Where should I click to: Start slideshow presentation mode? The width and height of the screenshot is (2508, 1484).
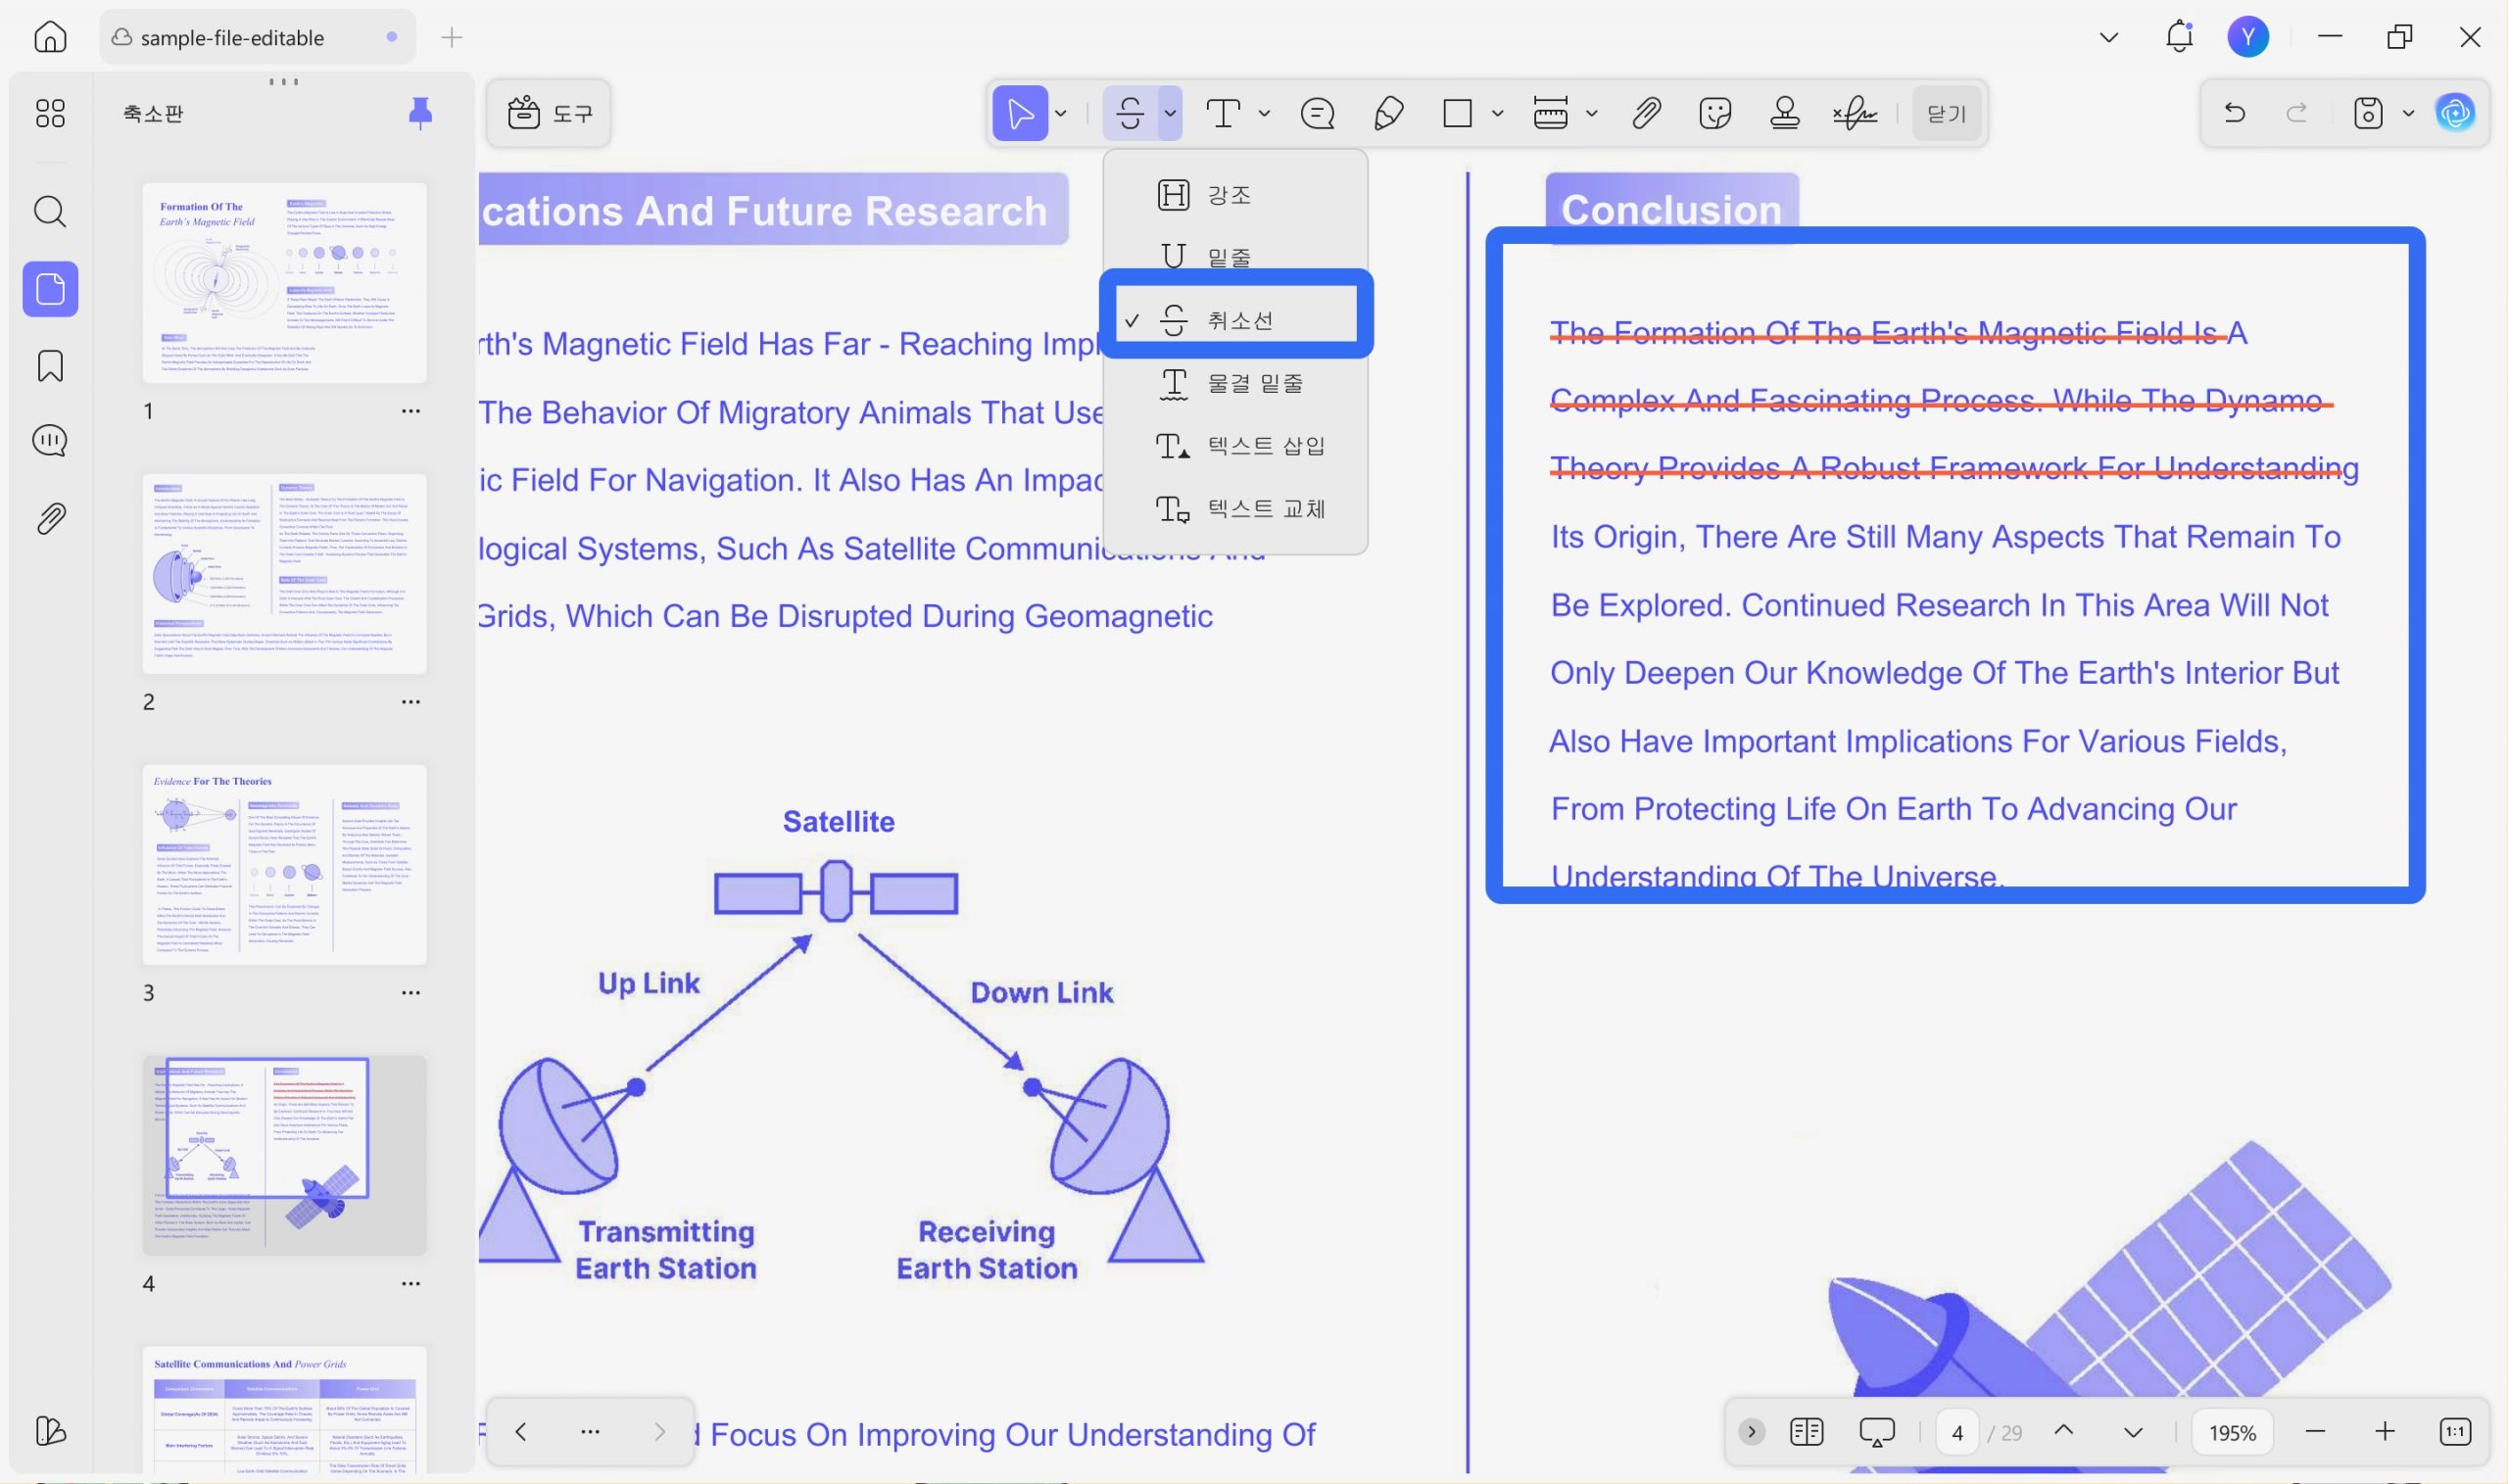(1877, 1432)
